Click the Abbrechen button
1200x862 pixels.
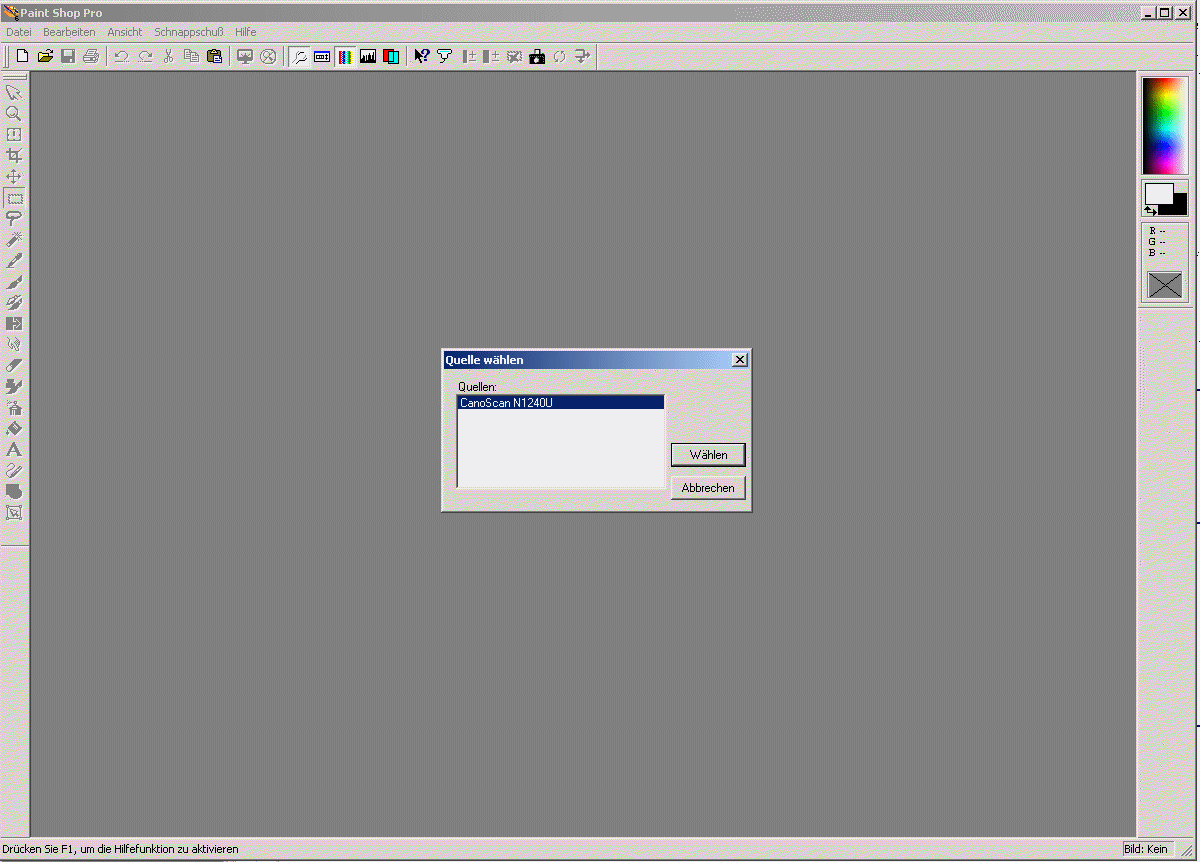point(708,488)
